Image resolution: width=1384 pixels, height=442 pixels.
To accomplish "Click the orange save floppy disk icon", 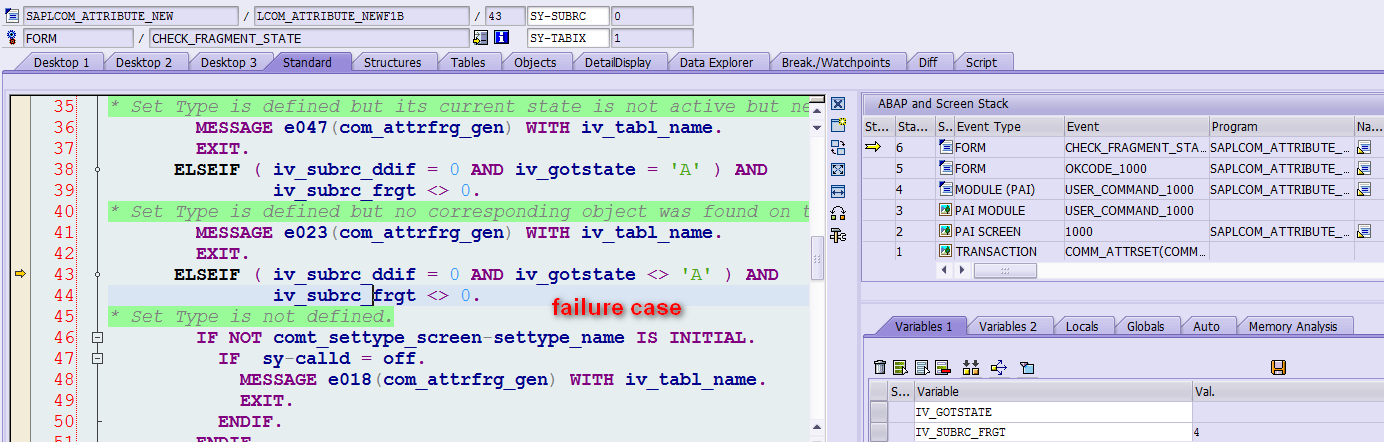I will tap(1278, 368).
